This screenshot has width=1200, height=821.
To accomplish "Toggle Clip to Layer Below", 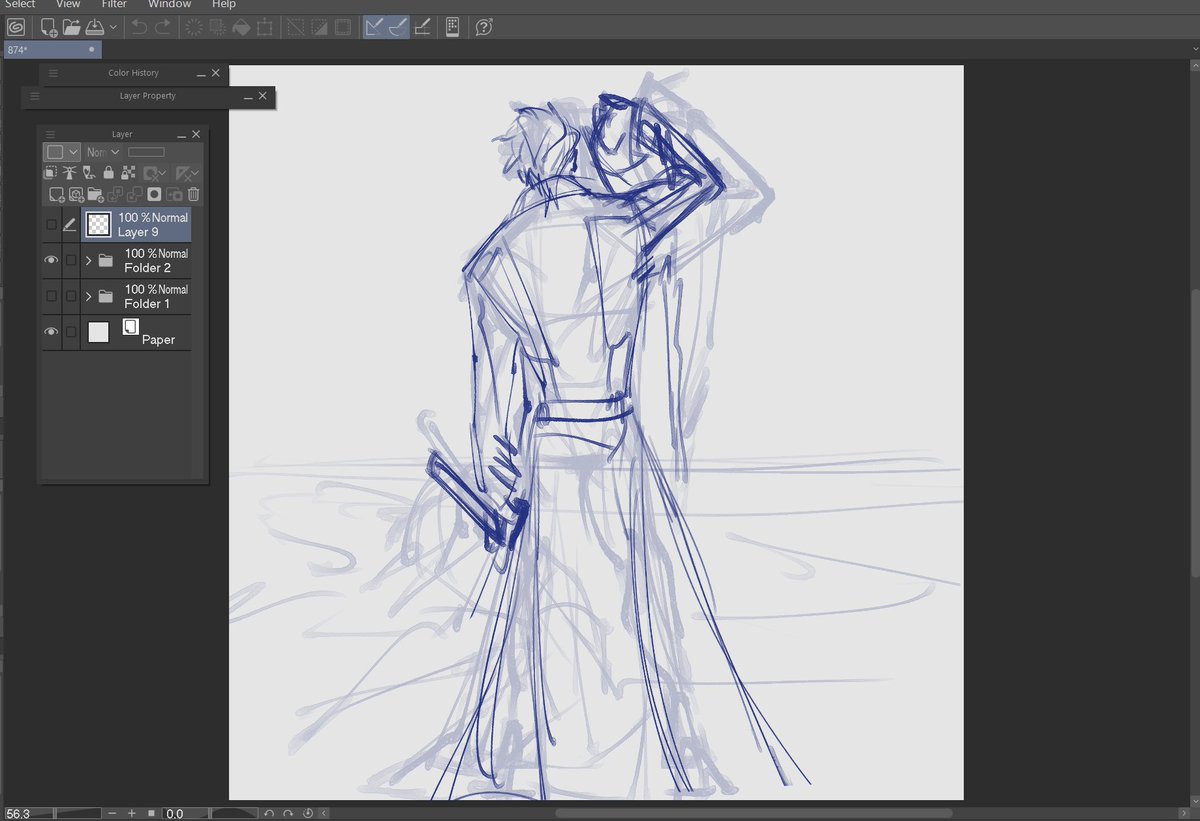I will (50, 173).
